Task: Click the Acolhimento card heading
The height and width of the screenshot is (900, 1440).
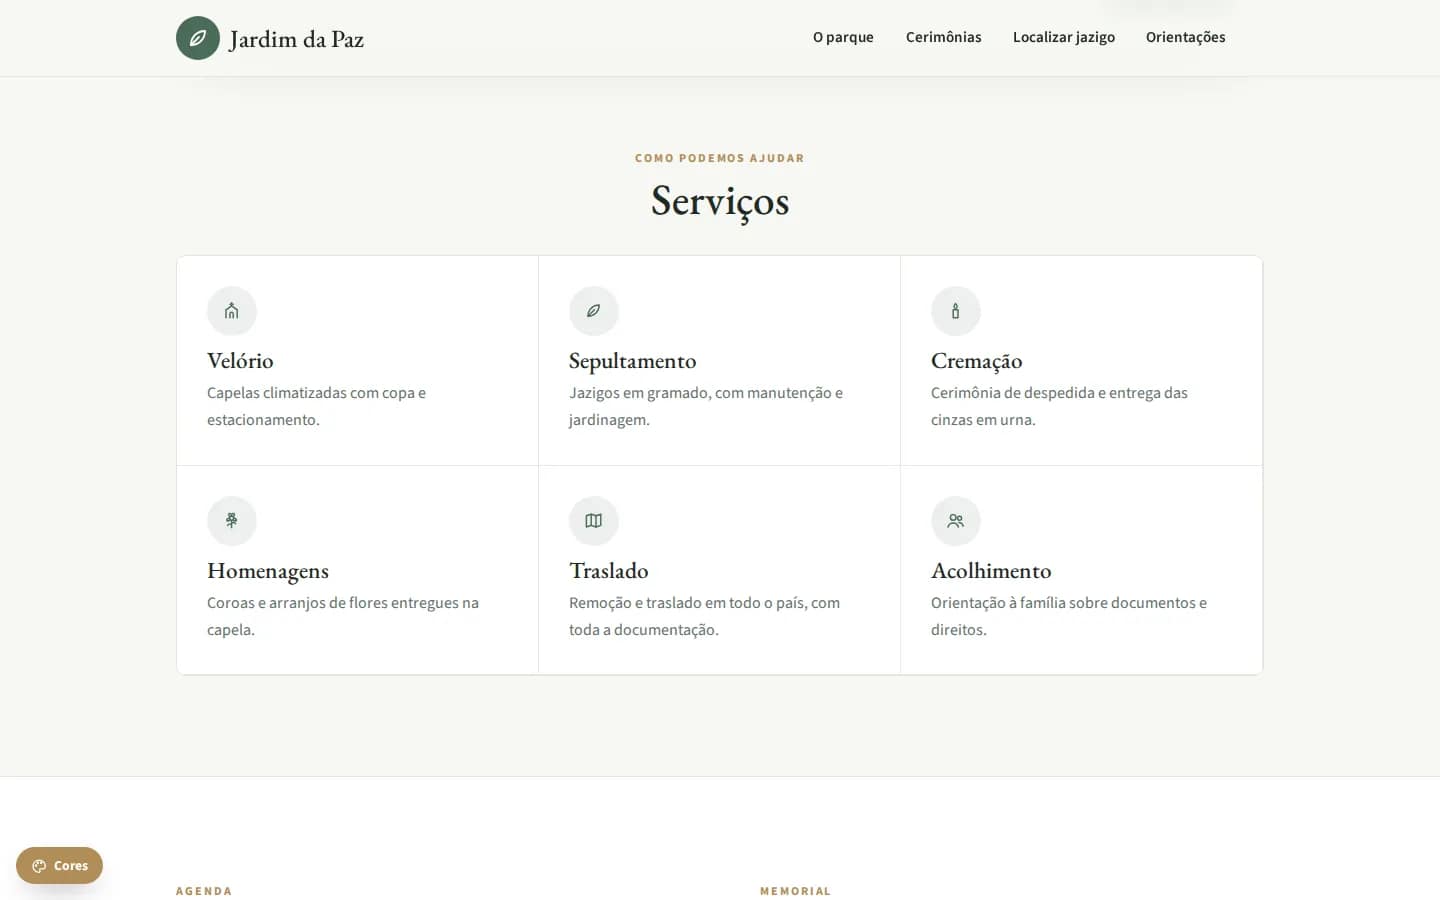Action: [991, 571]
